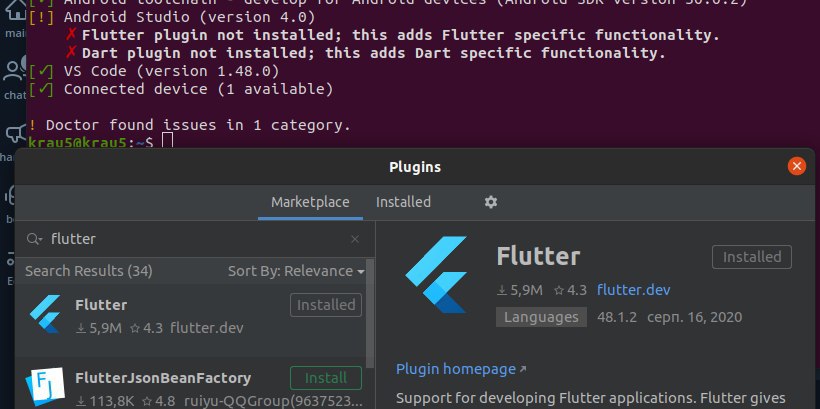Image resolution: width=820 pixels, height=409 pixels.
Task: Click the search results scrollbar
Action: (x=370, y=314)
